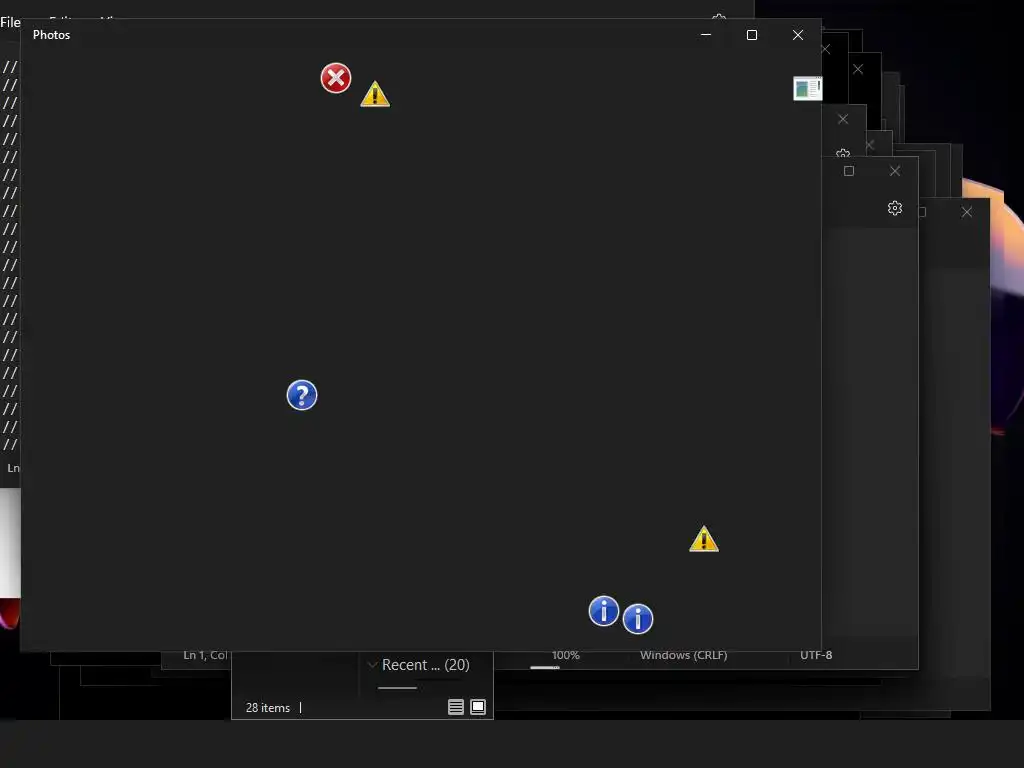1024x768 pixels.
Task: Close the Photos window
Action: pyautogui.click(x=797, y=35)
